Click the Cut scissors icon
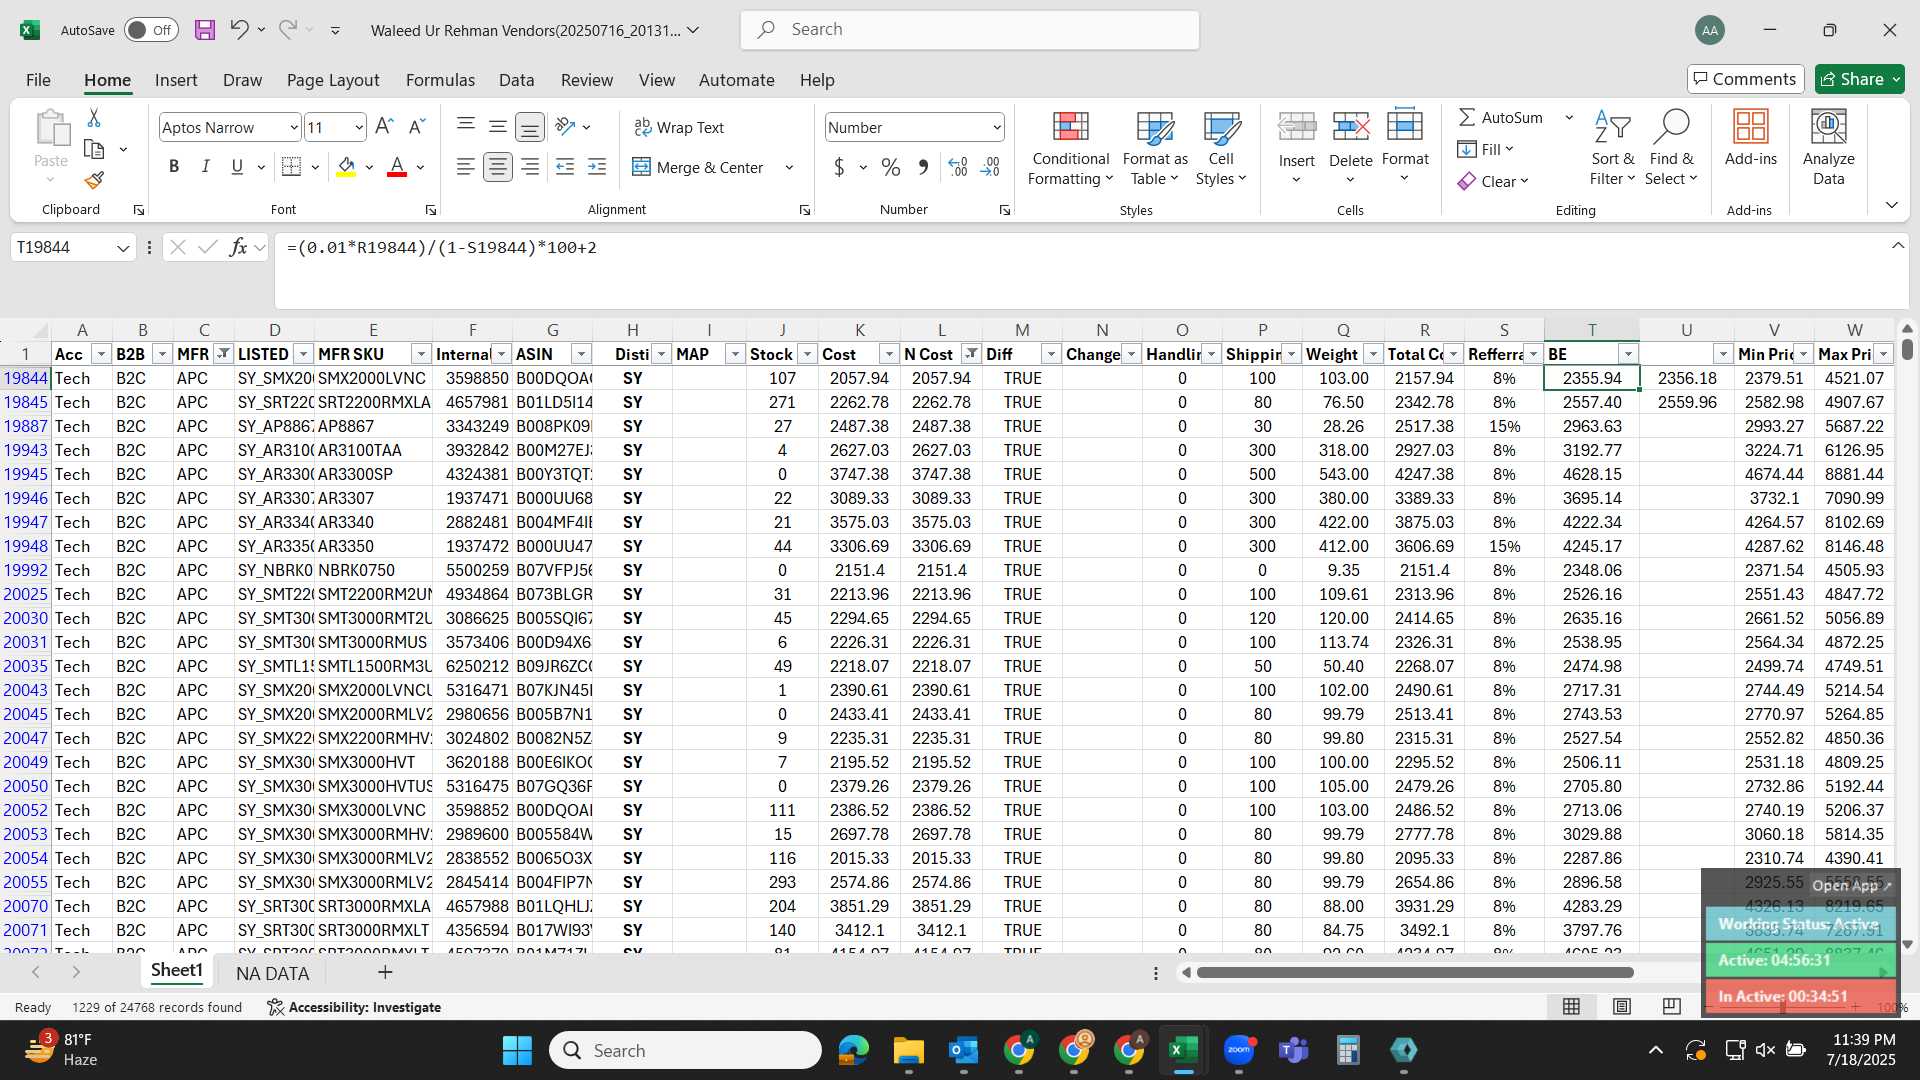This screenshot has width=1920, height=1080. click(x=94, y=118)
